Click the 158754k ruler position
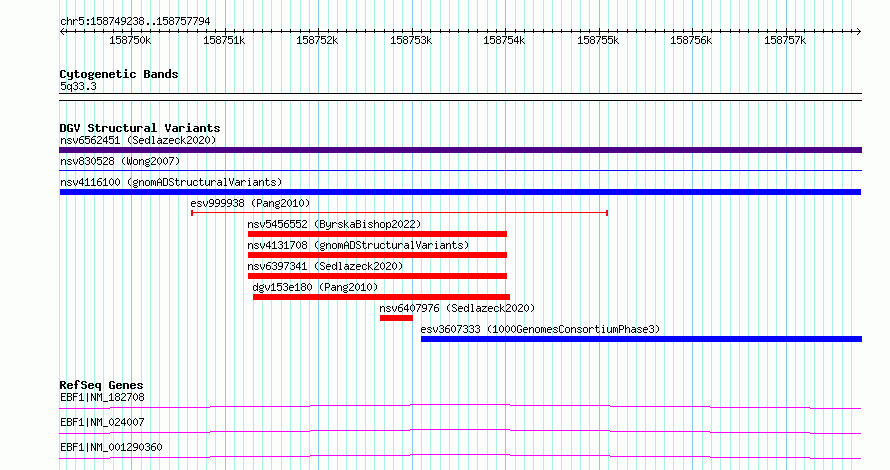Viewport: 890px width, 470px height. pos(505,40)
